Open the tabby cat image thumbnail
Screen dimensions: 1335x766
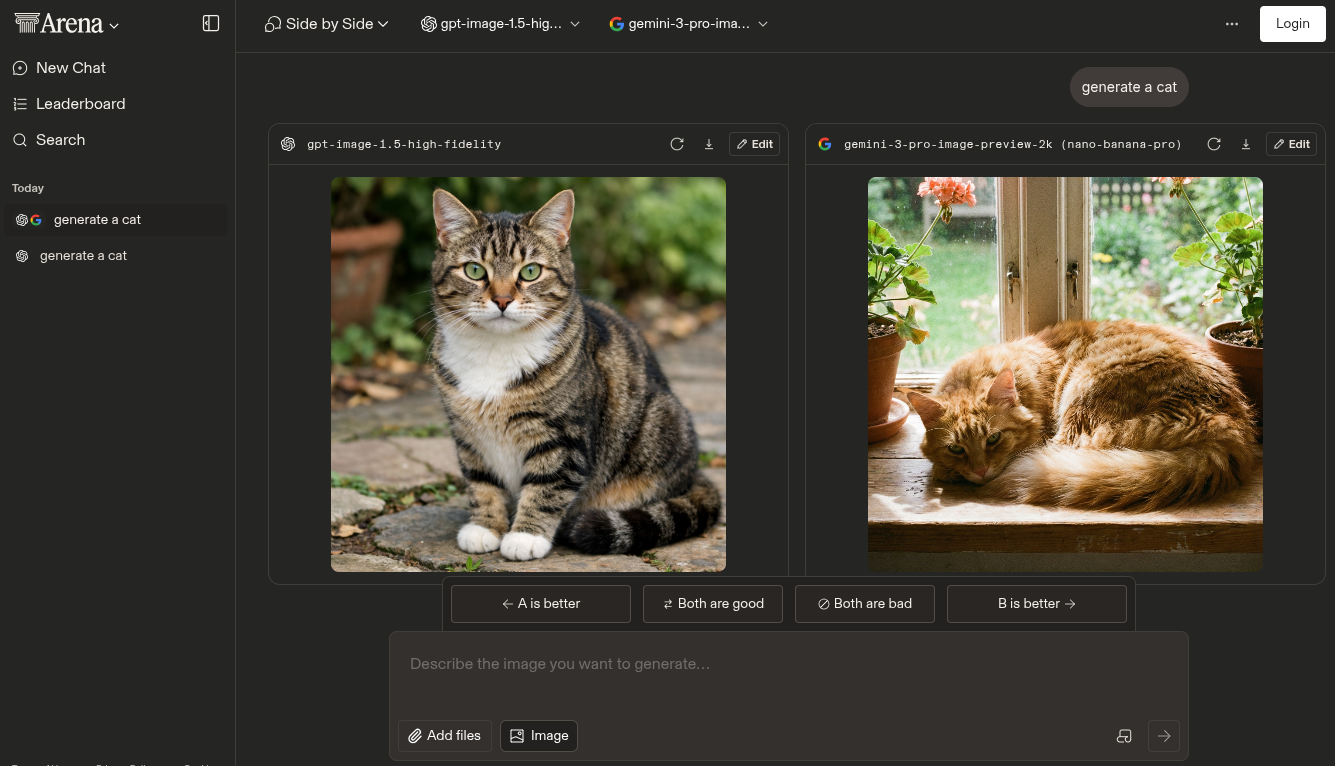(x=528, y=374)
